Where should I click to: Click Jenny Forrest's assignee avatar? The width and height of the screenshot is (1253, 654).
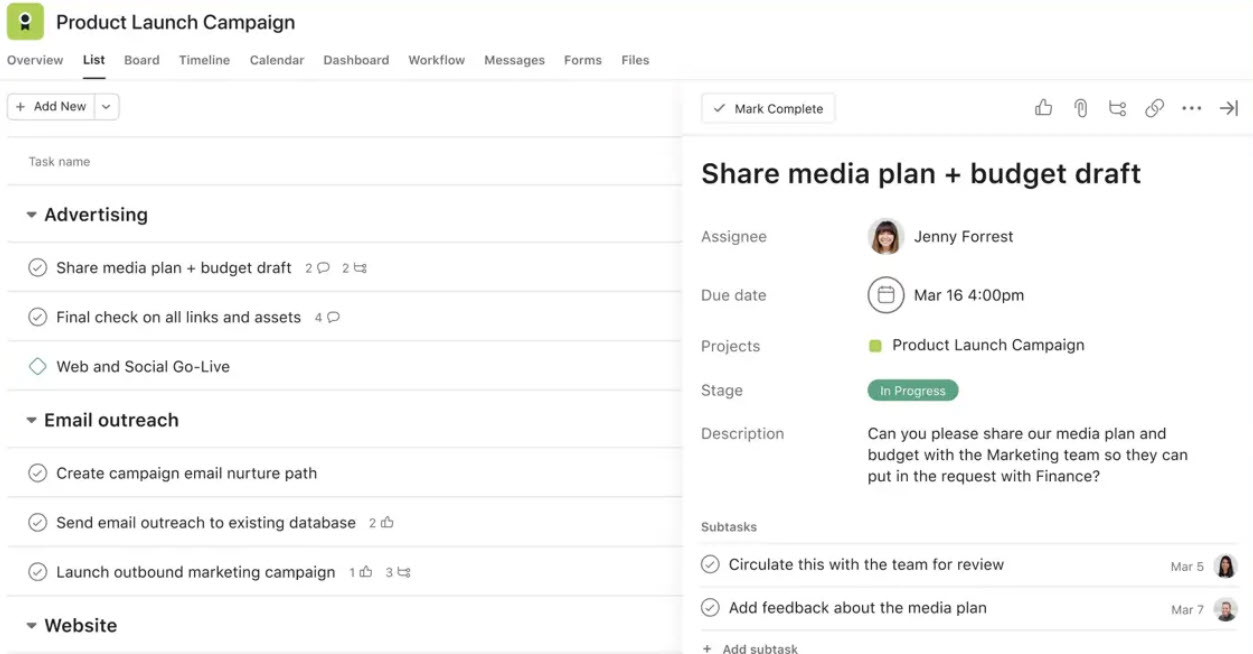[884, 237]
